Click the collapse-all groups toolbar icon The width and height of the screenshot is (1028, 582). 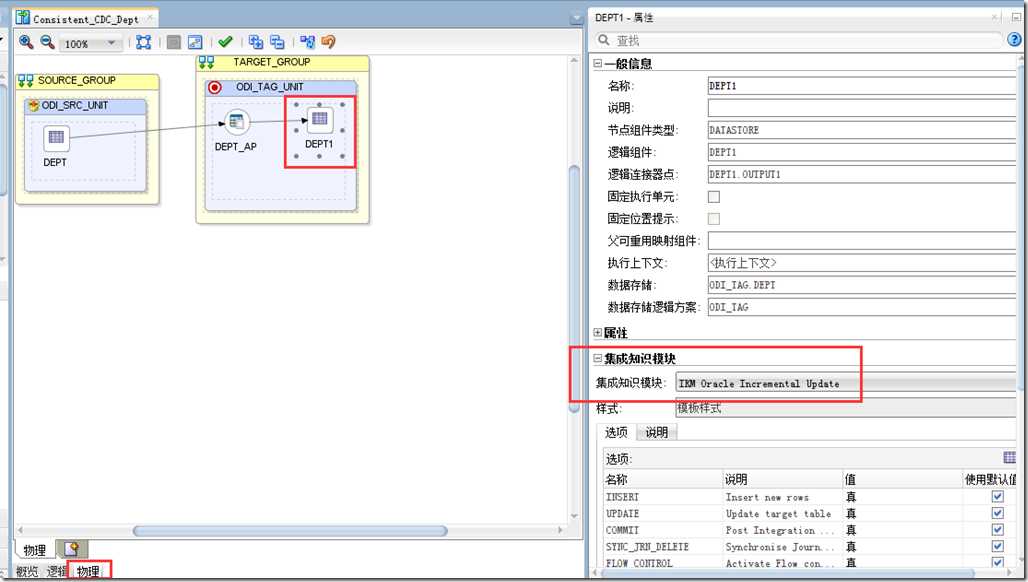coord(277,43)
